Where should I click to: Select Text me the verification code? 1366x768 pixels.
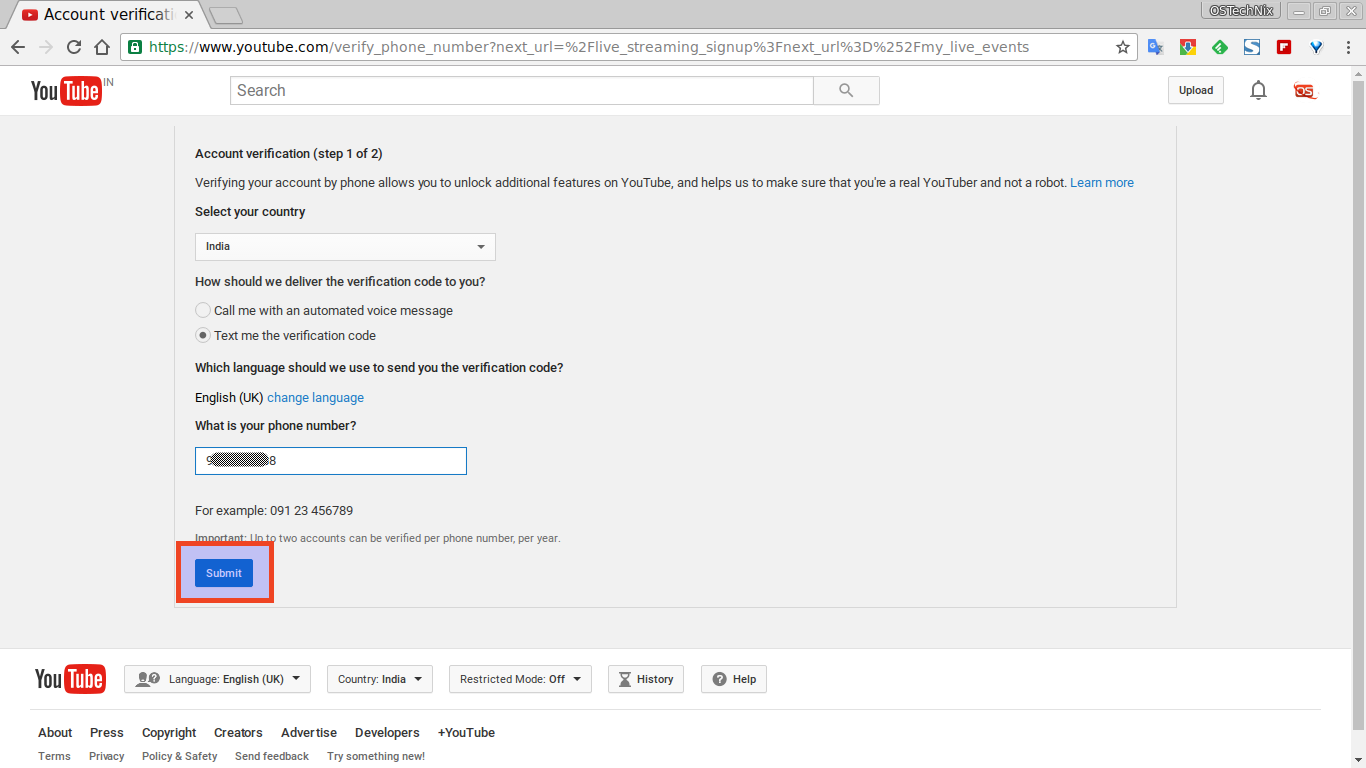(x=203, y=335)
